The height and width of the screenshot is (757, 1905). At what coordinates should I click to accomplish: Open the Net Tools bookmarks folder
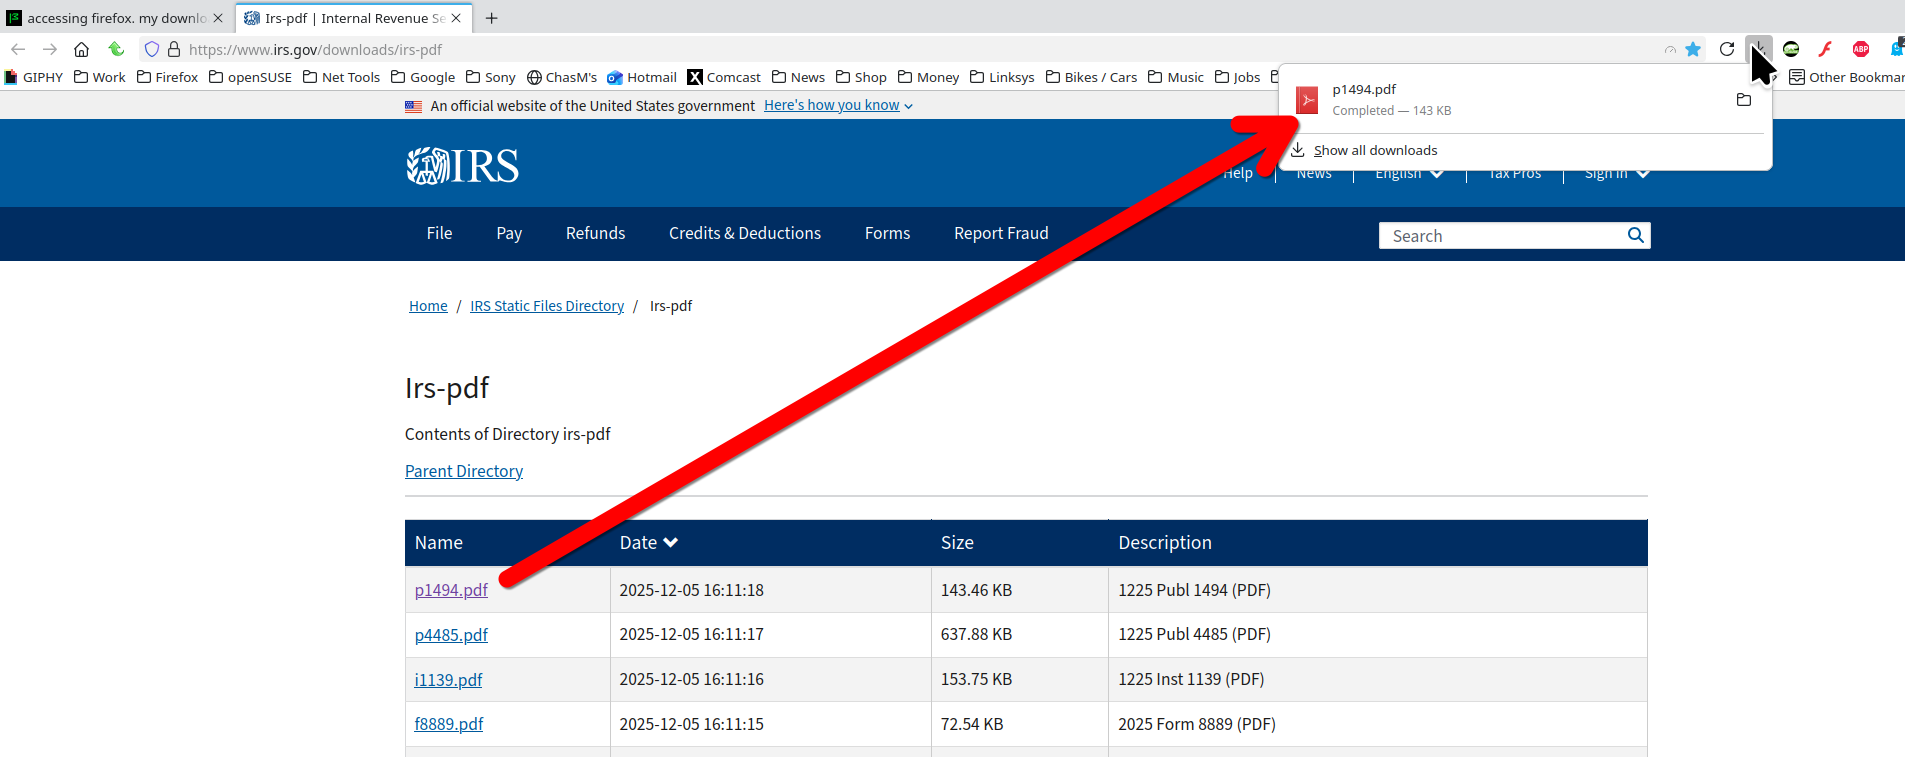tap(341, 77)
